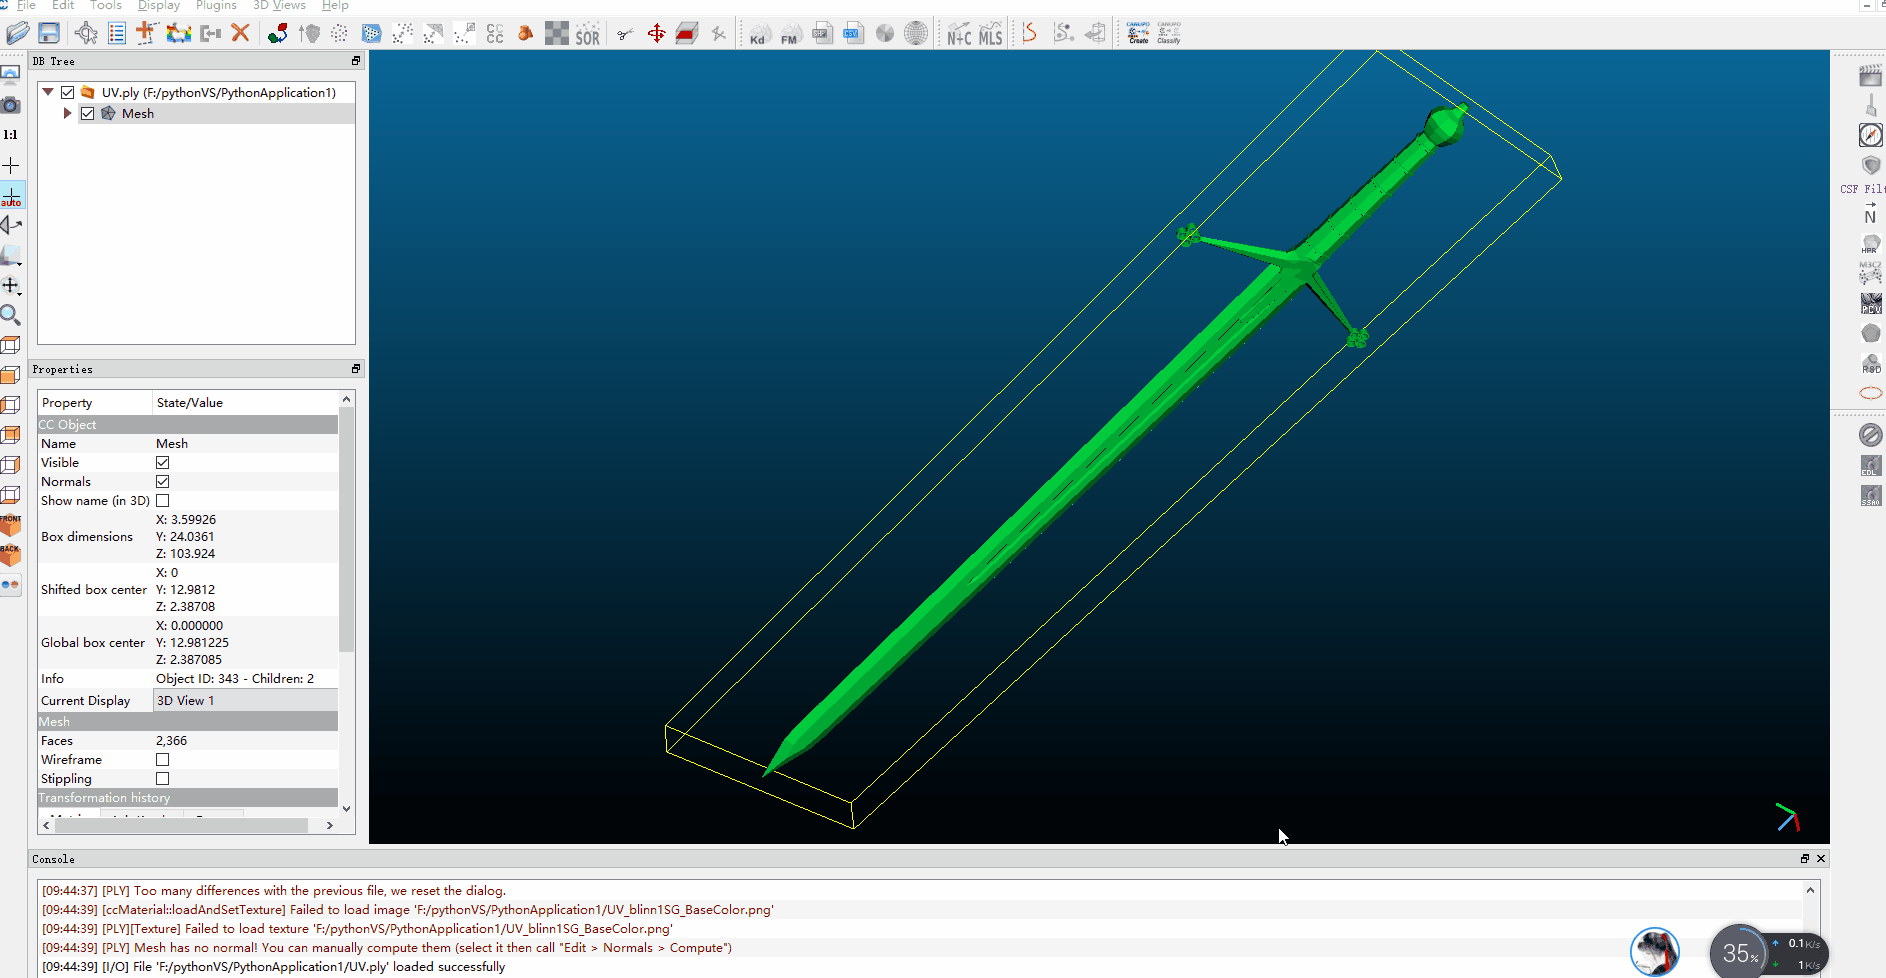Enable the auto pivot crosshair icon
1886x978 pixels.
11,195
